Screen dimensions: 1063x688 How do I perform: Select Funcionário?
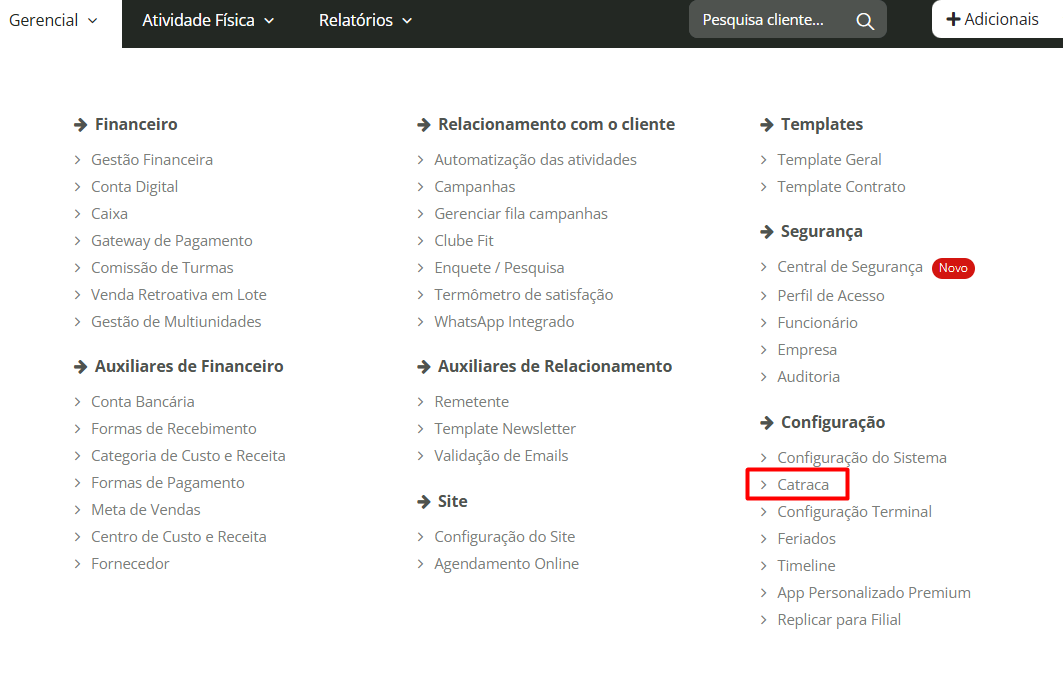point(817,323)
